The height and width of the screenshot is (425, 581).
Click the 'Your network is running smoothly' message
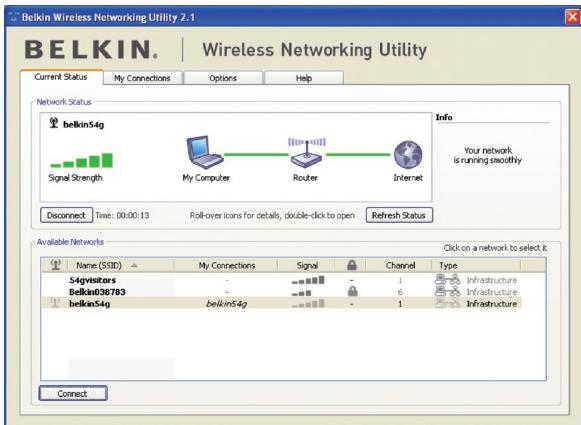click(x=488, y=155)
